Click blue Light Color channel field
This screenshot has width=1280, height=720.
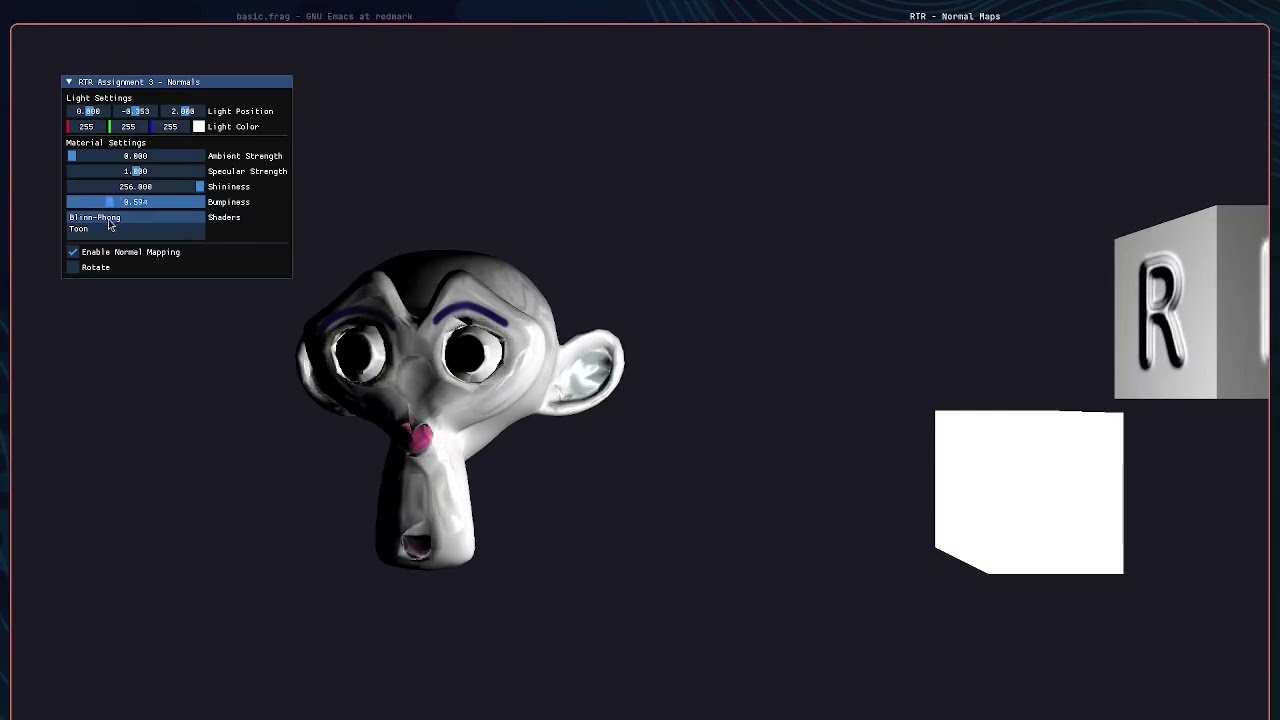(170, 127)
